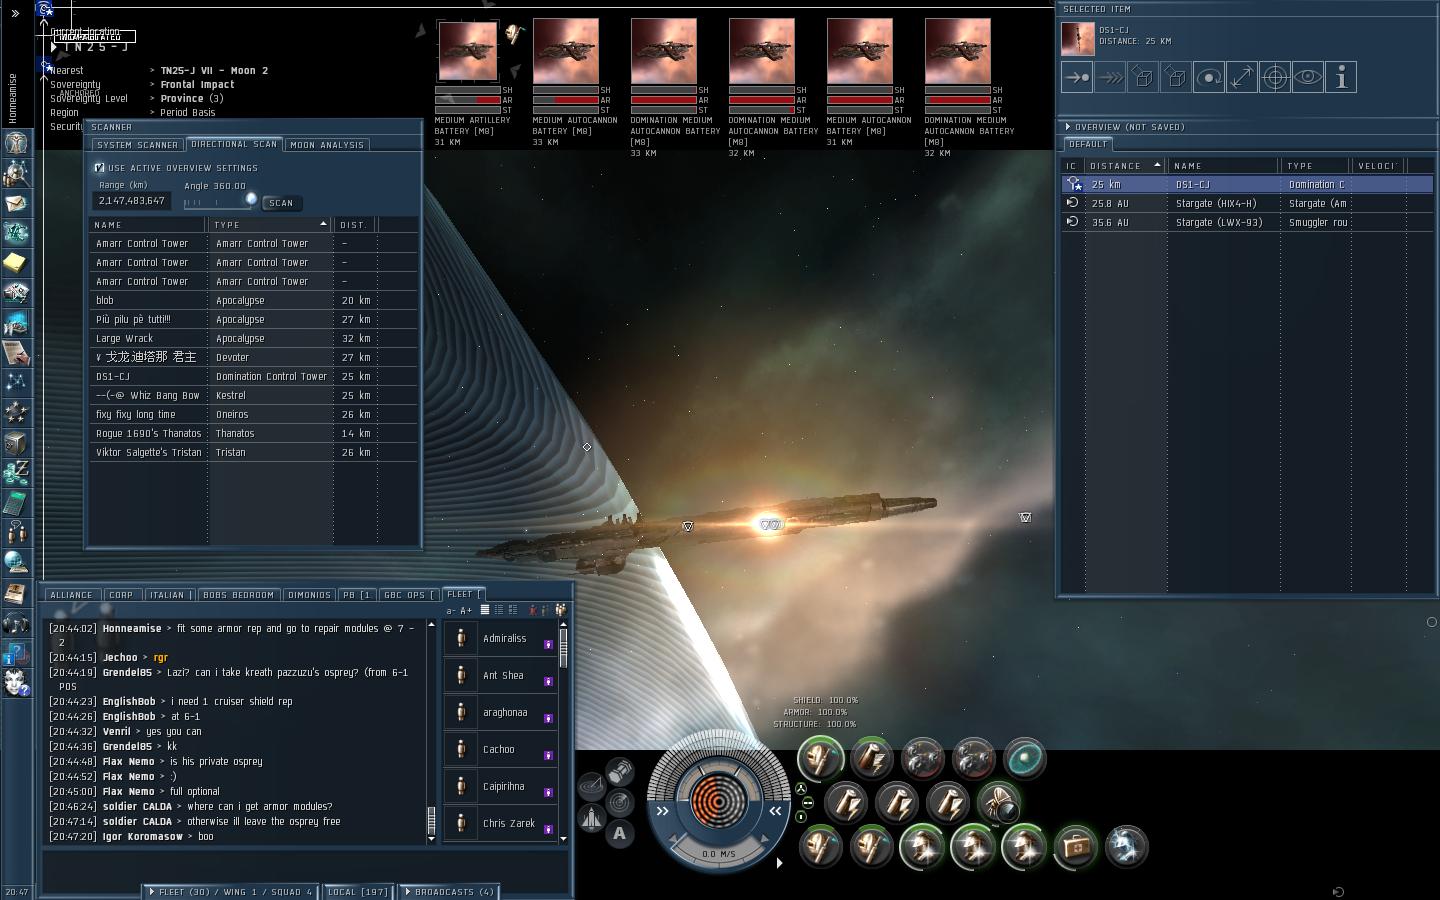
Task: Sort scanner results by Name column
Action: (x=147, y=225)
